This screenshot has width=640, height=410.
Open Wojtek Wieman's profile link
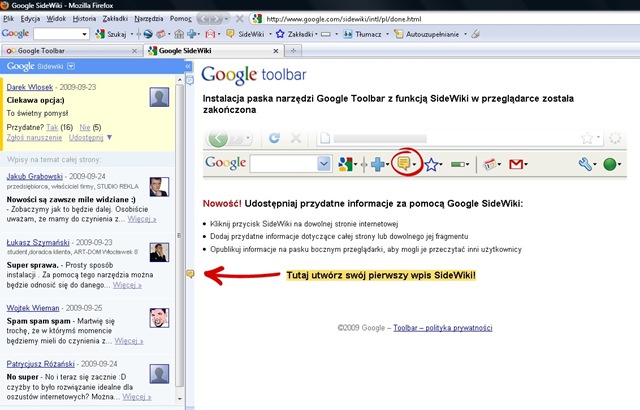[33, 308]
